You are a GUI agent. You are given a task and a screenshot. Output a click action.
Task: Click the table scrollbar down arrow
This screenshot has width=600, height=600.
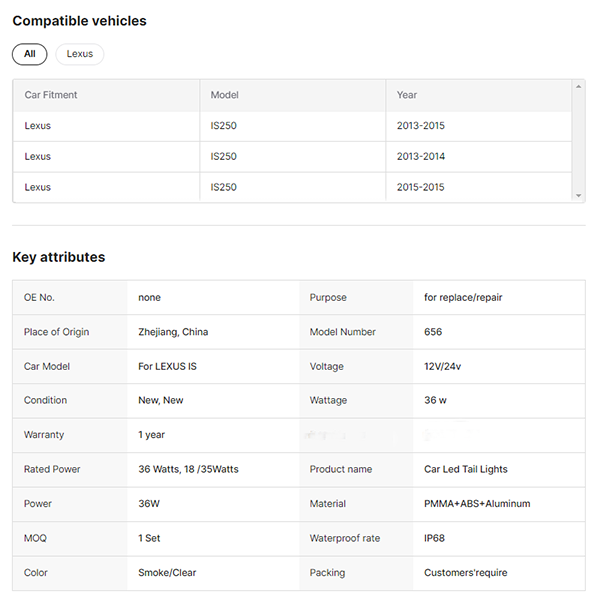578,195
